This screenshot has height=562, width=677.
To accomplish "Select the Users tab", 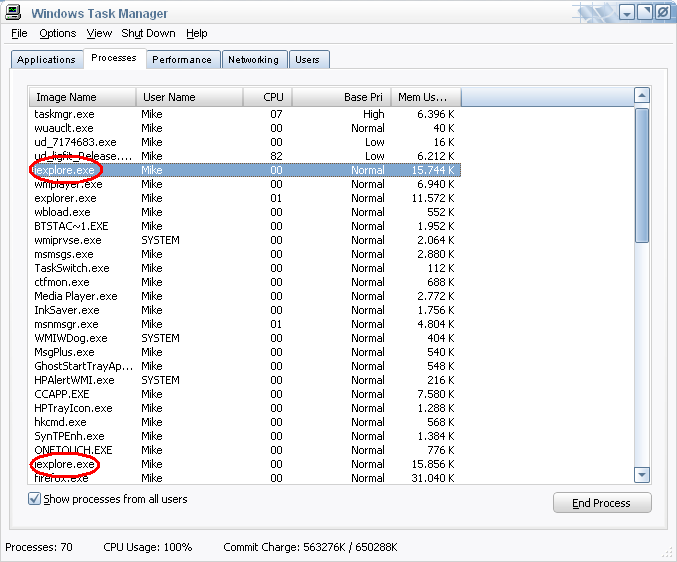I will tap(307, 60).
